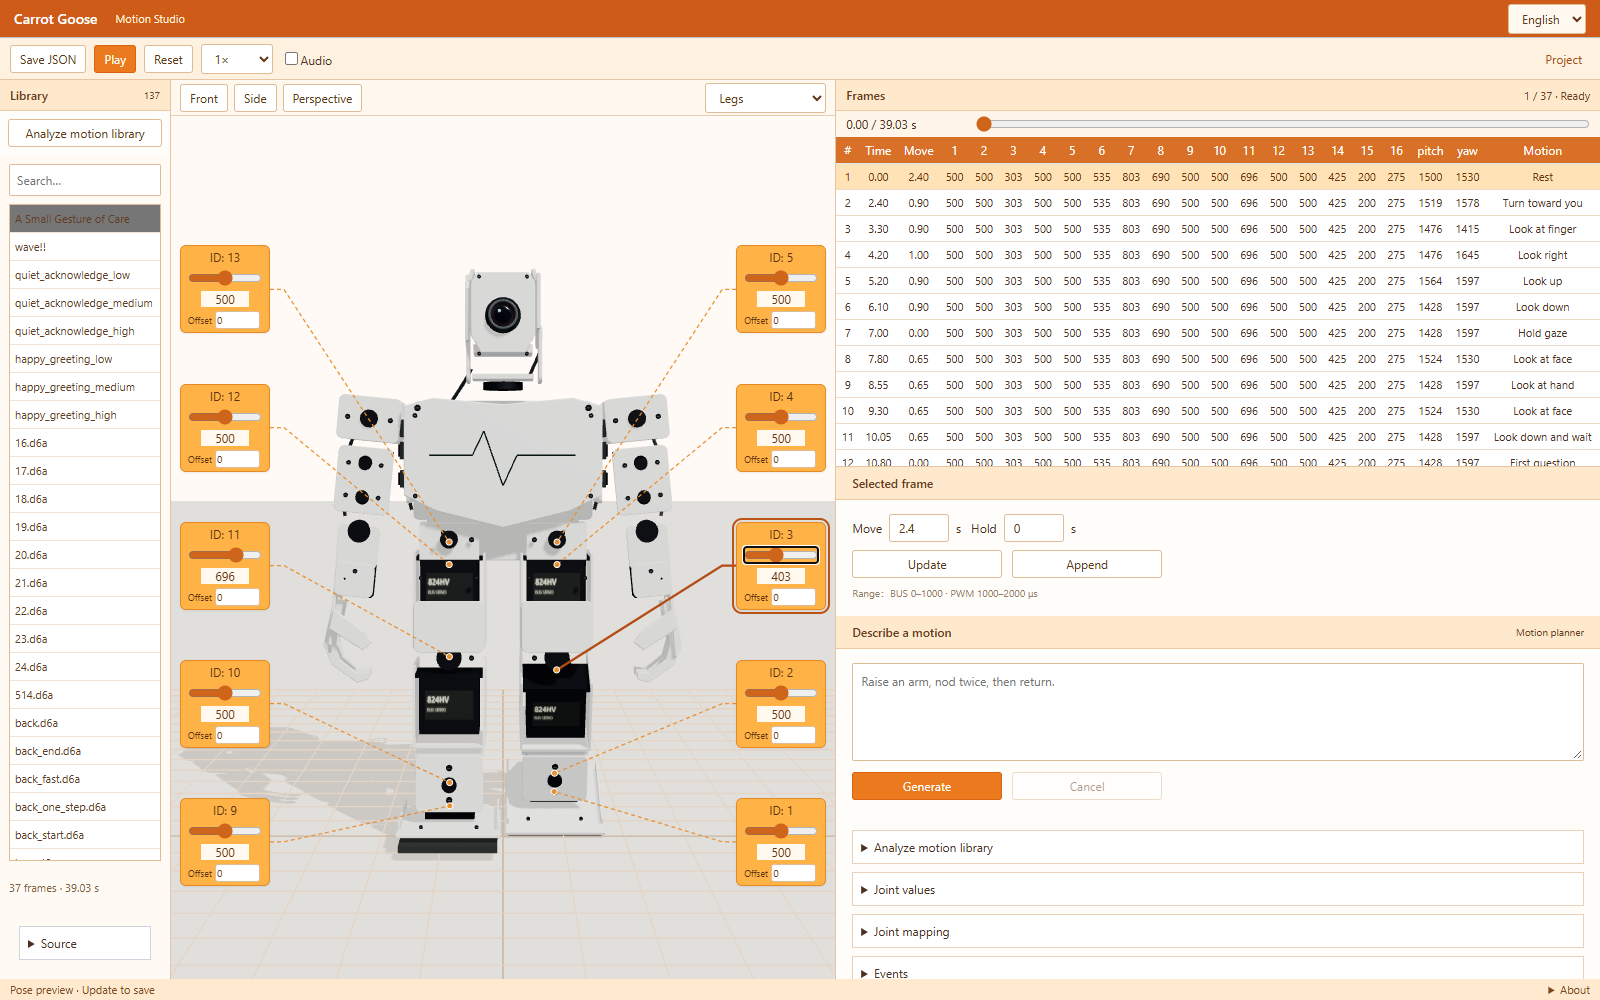Adjust the ID: 3 servo slider
This screenshot has height=1000, width=1600.
point(781,555)
